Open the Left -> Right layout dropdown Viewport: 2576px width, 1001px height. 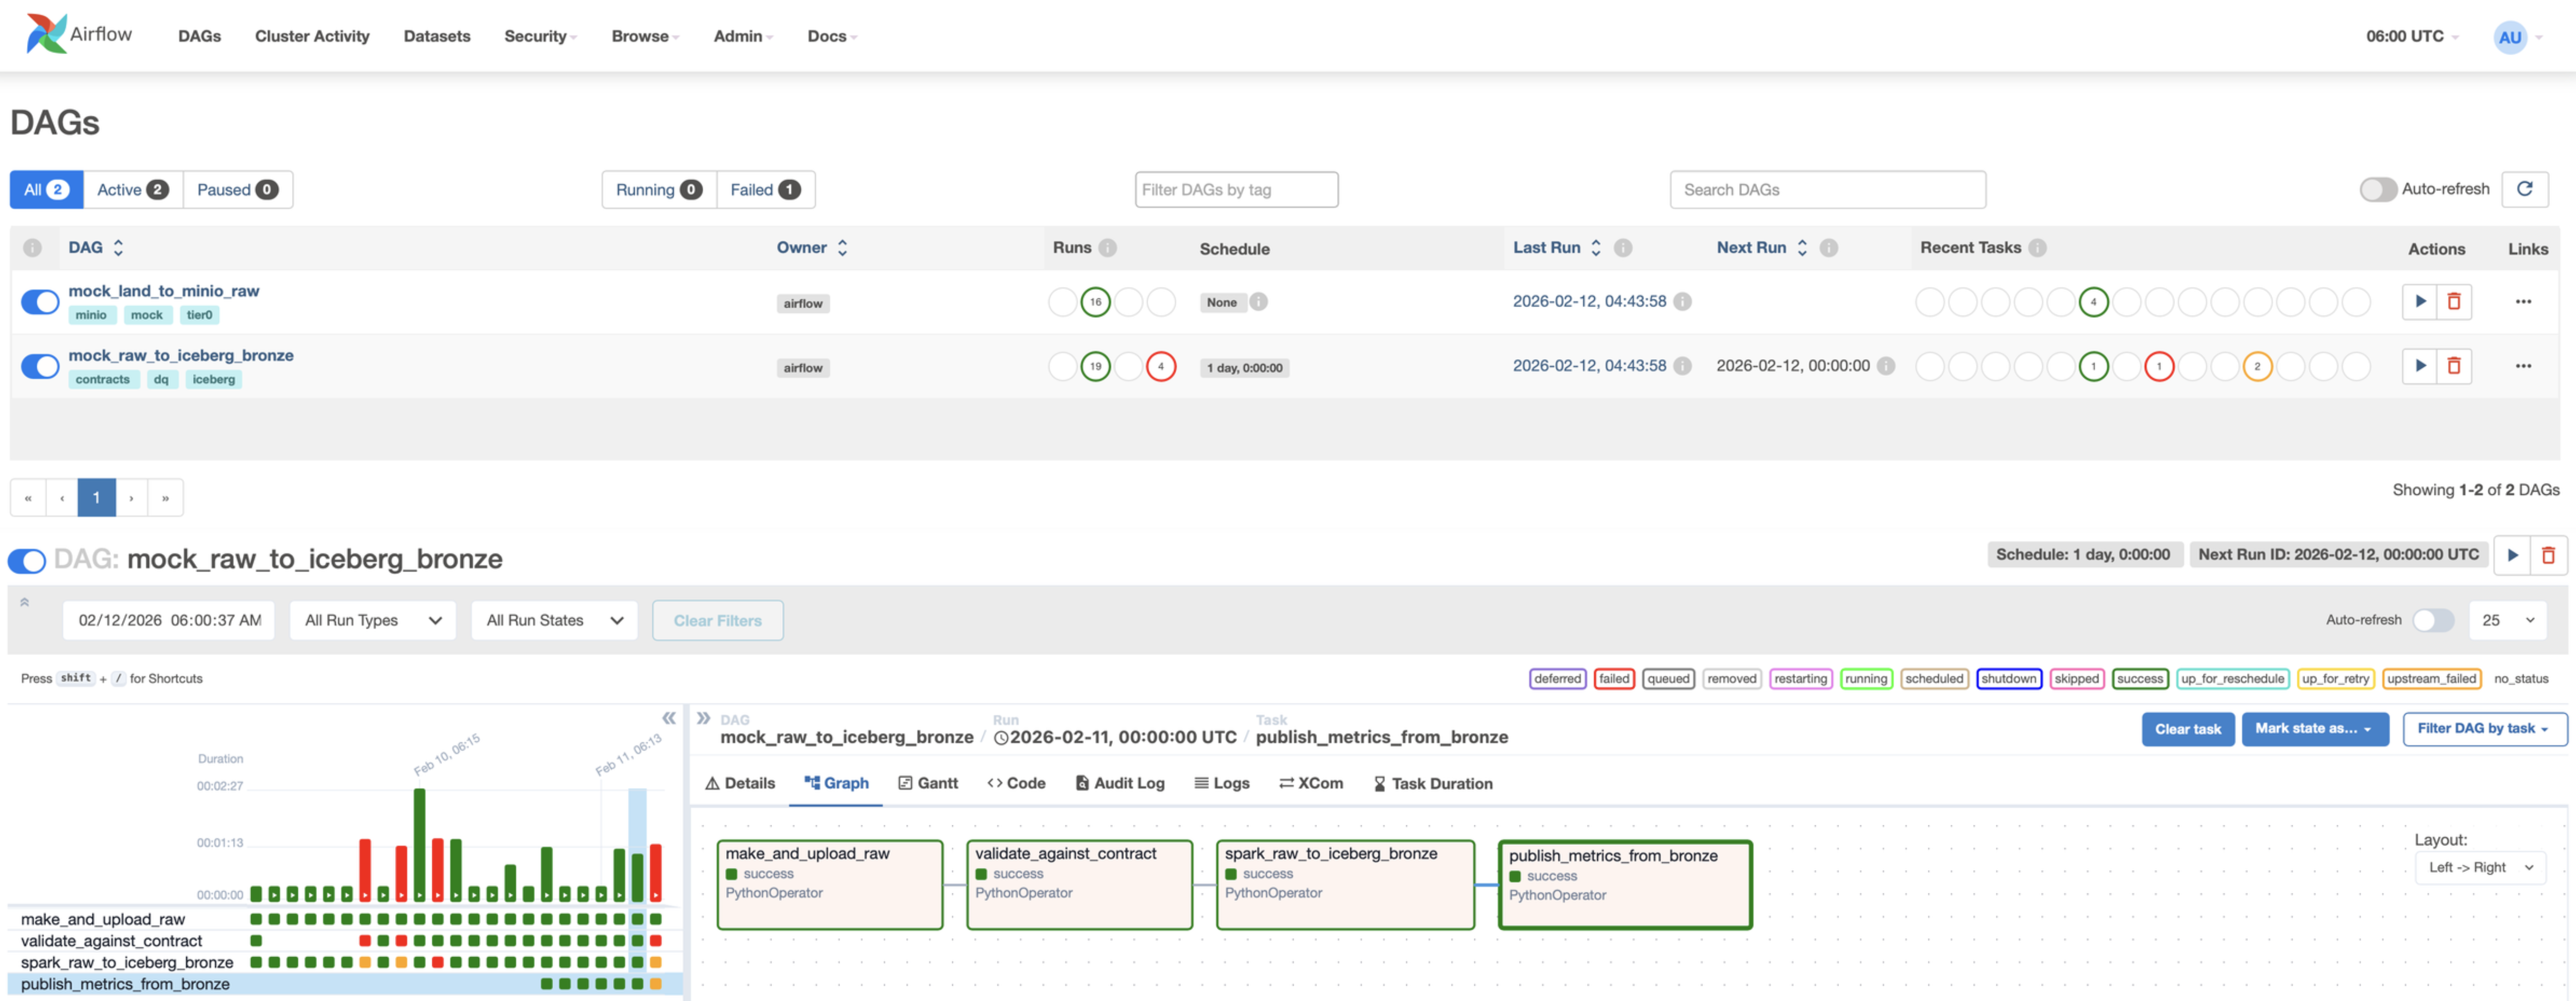tap(2480, 867)
